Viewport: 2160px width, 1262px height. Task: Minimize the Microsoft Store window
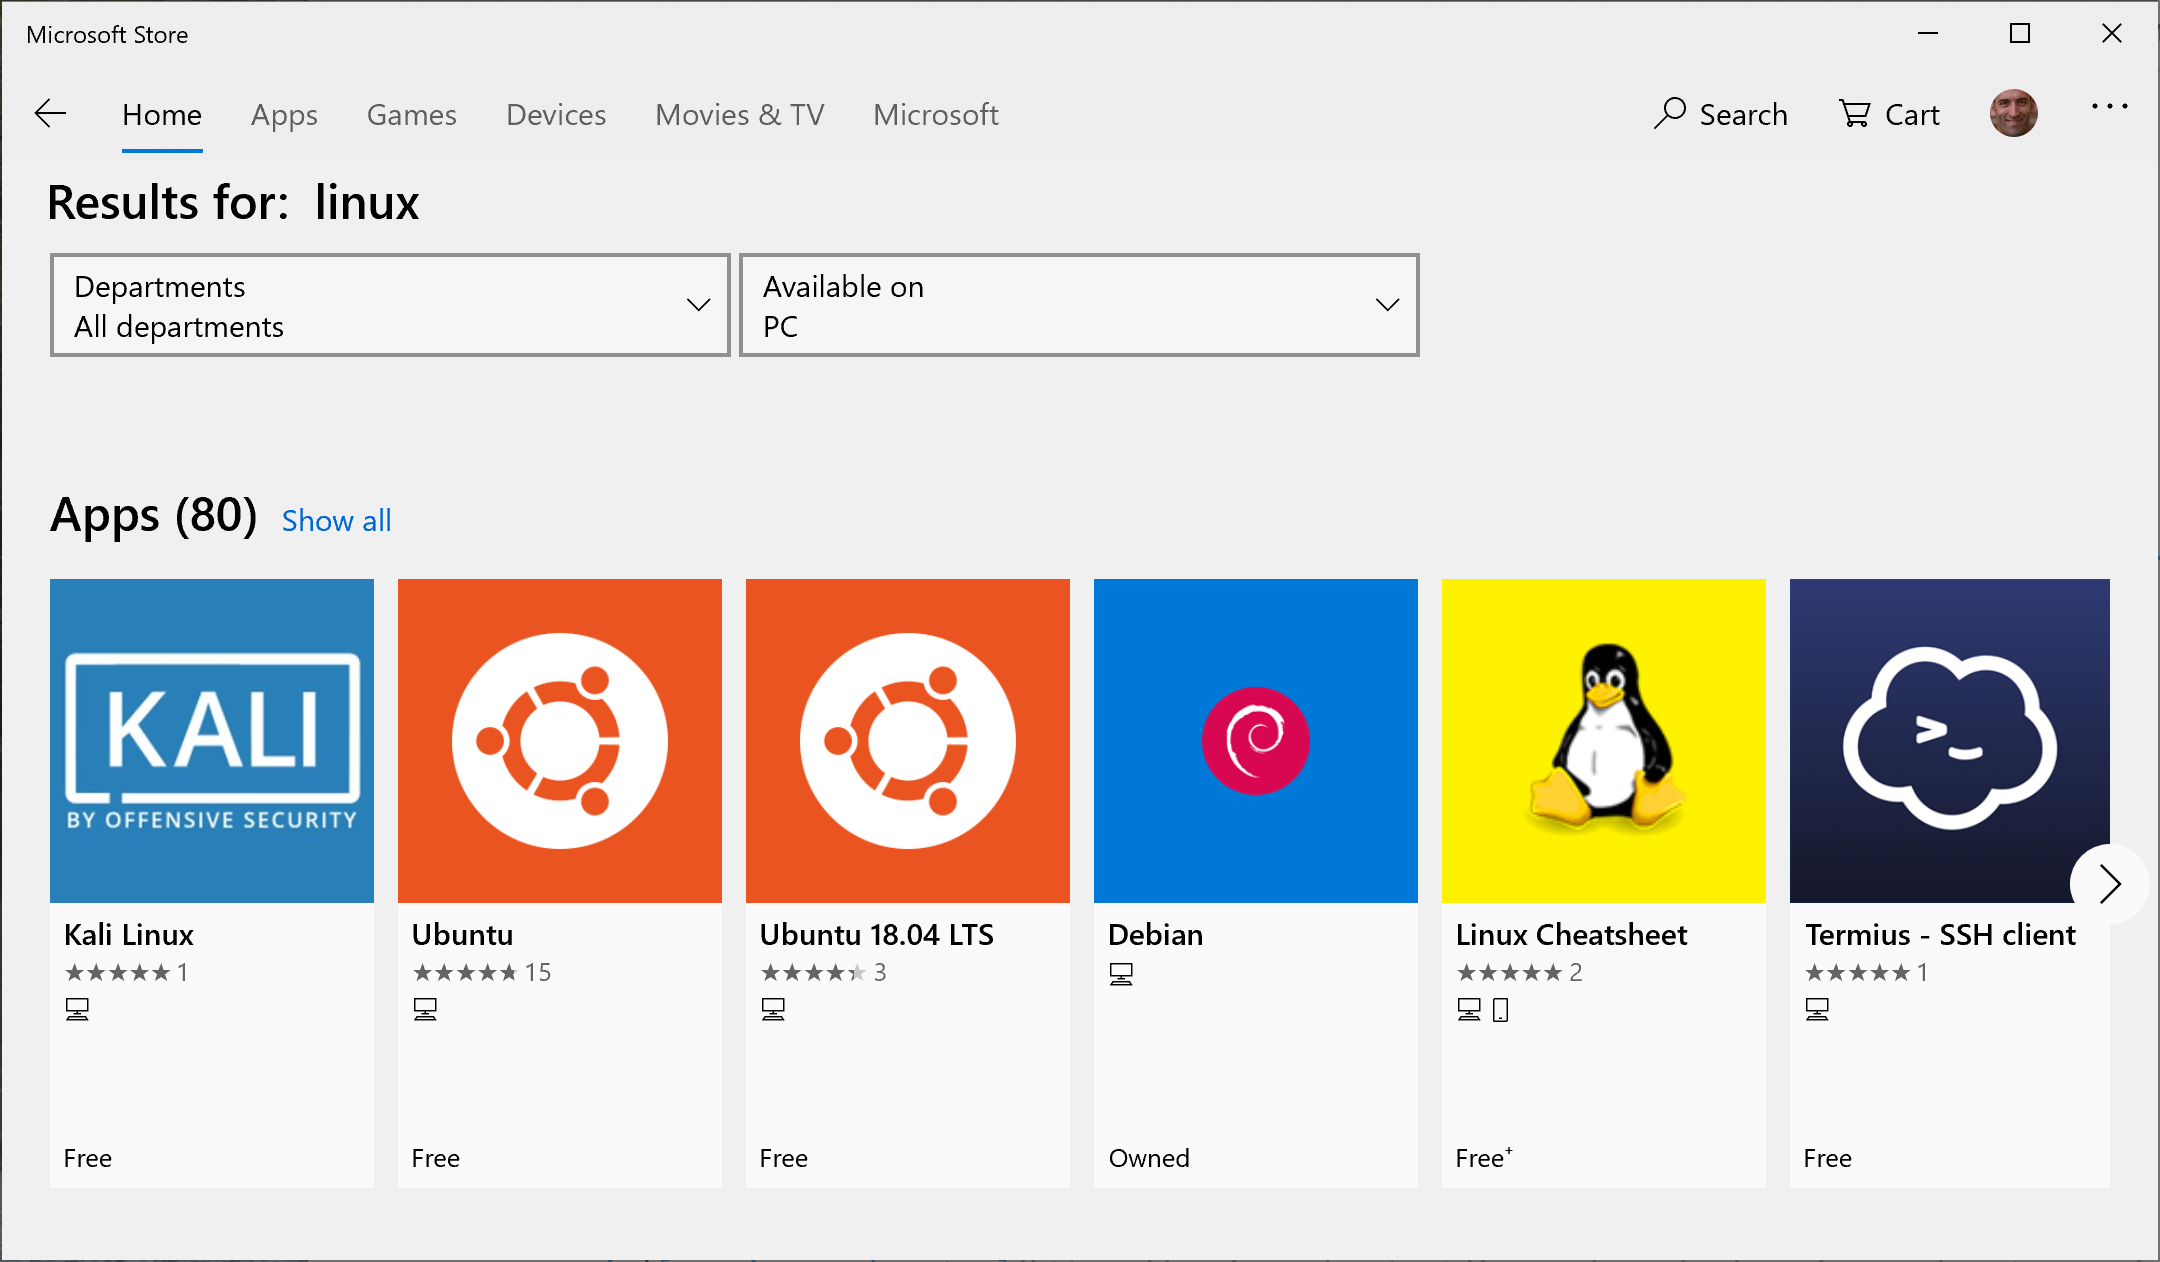pyautogui.click(x=1928, y=34)
